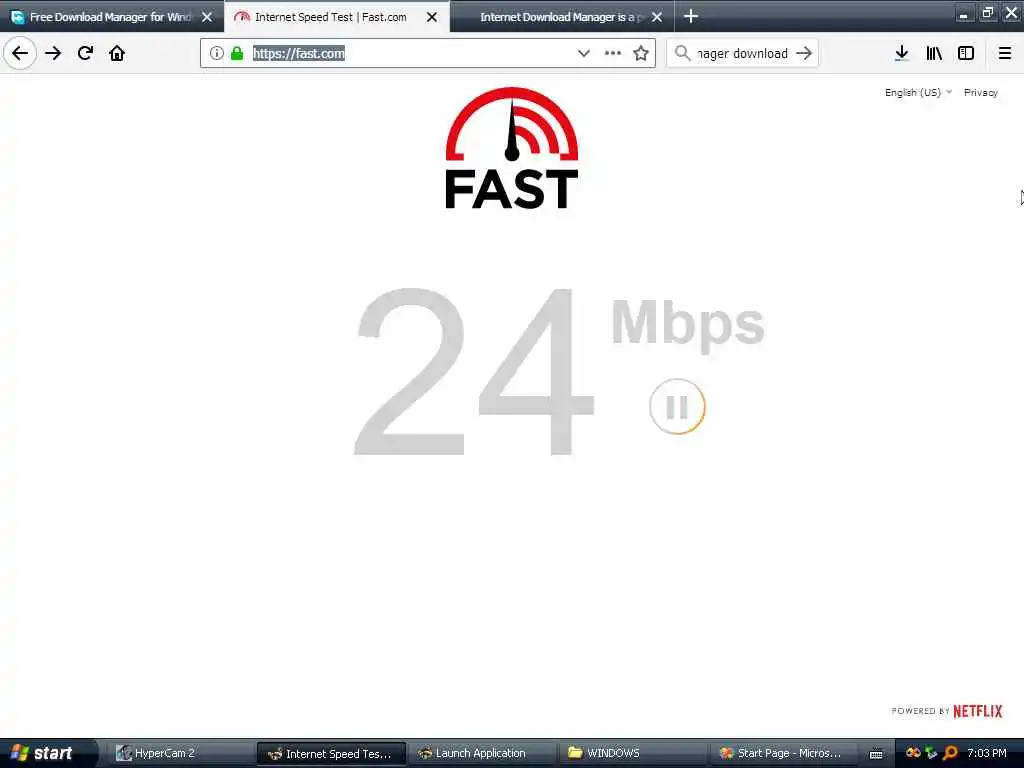Viewport: 1024px width, 768px height.
Task: Click the fast.com URL address field
Action: (411, 54)
